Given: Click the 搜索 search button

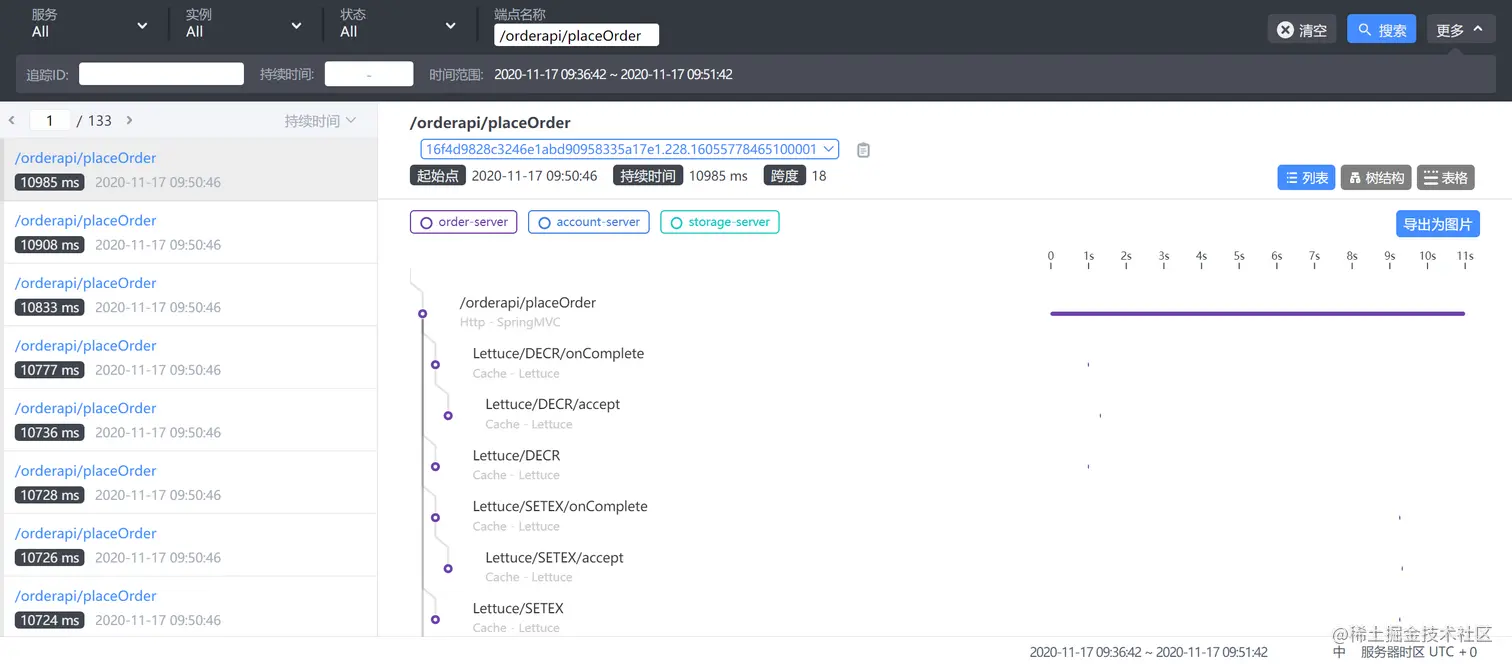Looking at the screenshot, I should click(1381, 30).
